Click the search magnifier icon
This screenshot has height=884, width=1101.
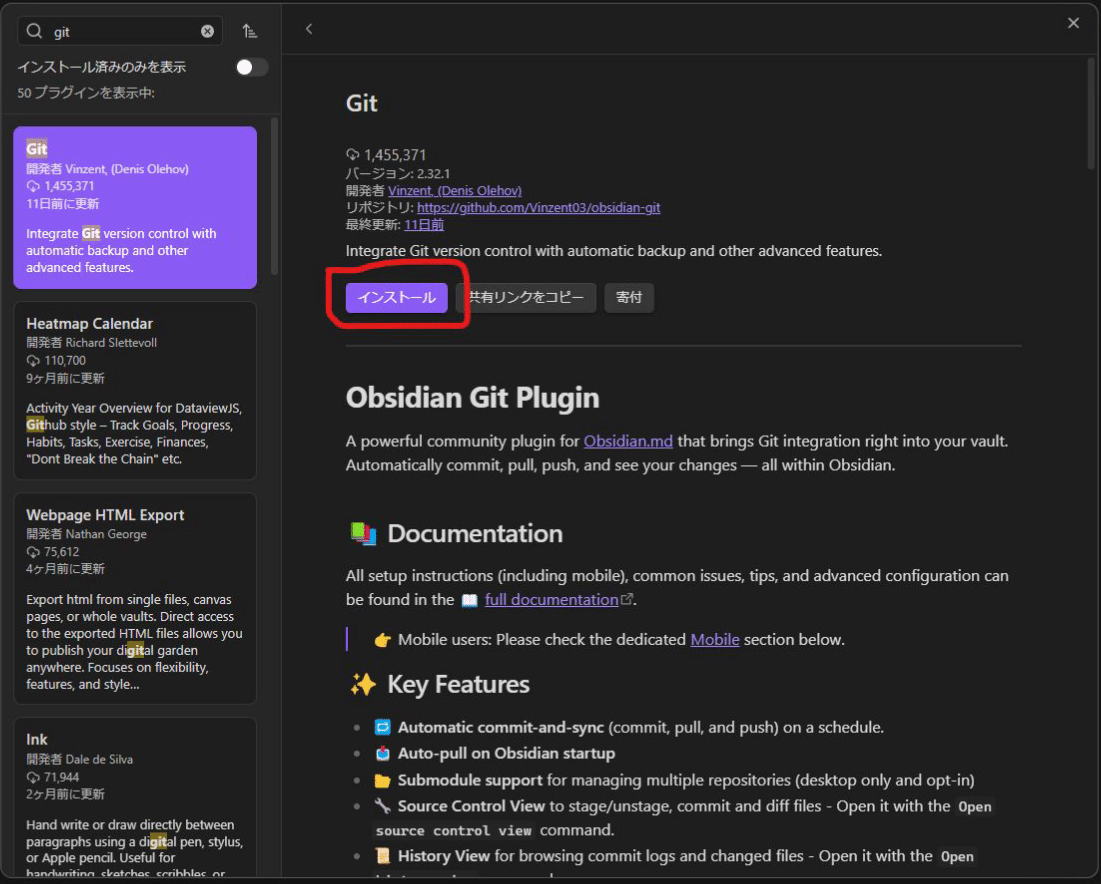[x=34, y=32]
